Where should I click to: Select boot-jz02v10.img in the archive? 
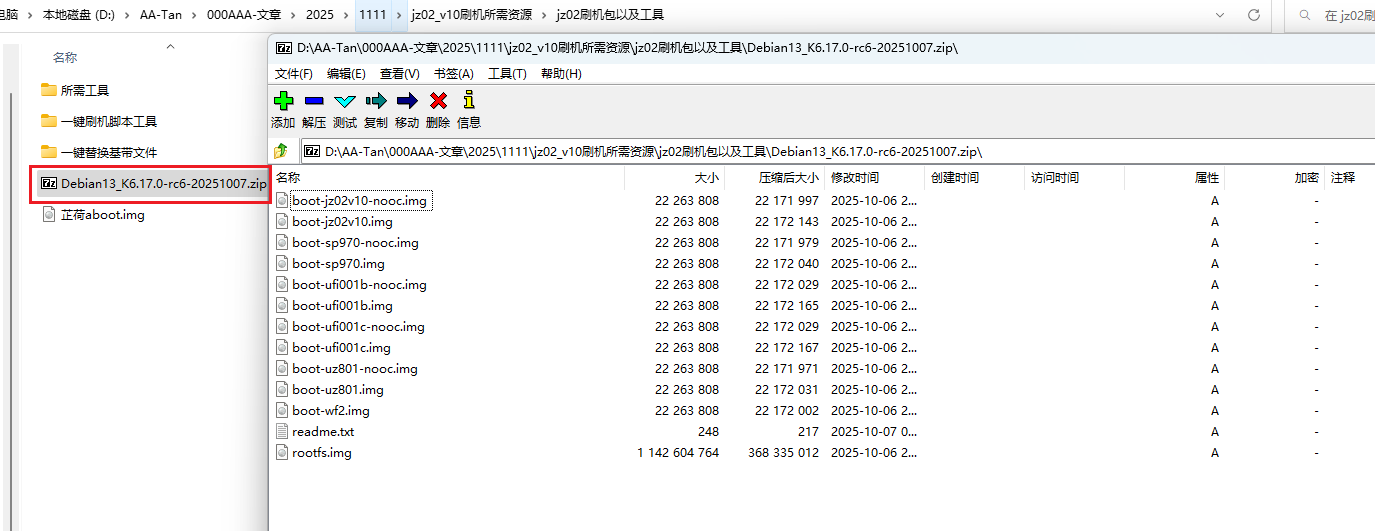342,222
